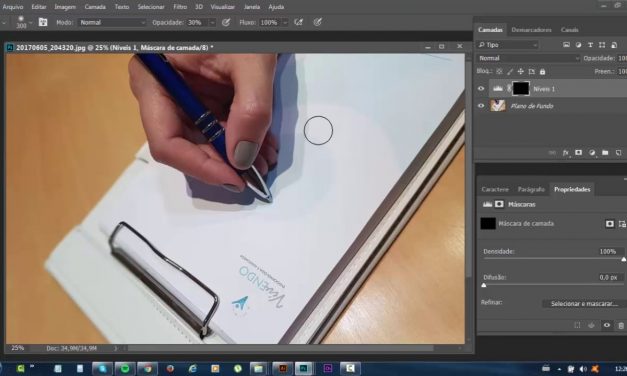
Task: Open the Editar menu
Action: [38, 7]
